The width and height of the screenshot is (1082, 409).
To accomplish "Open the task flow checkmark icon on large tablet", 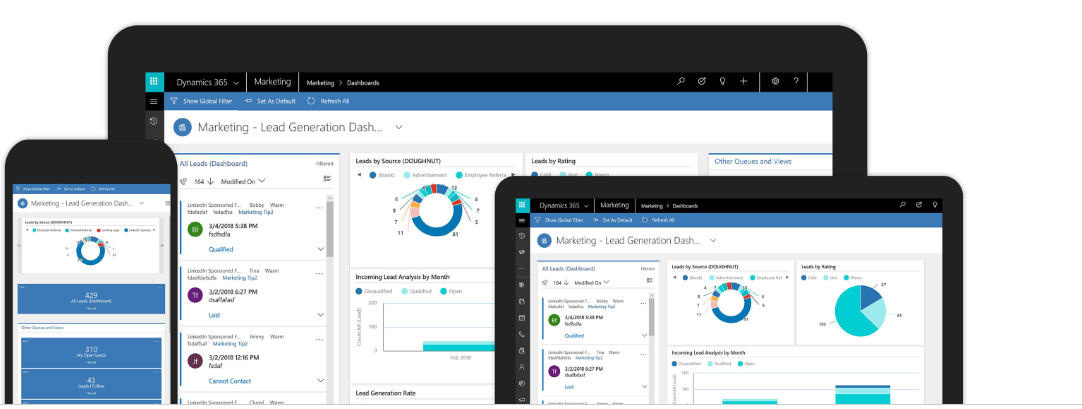I will click(702, 81).
